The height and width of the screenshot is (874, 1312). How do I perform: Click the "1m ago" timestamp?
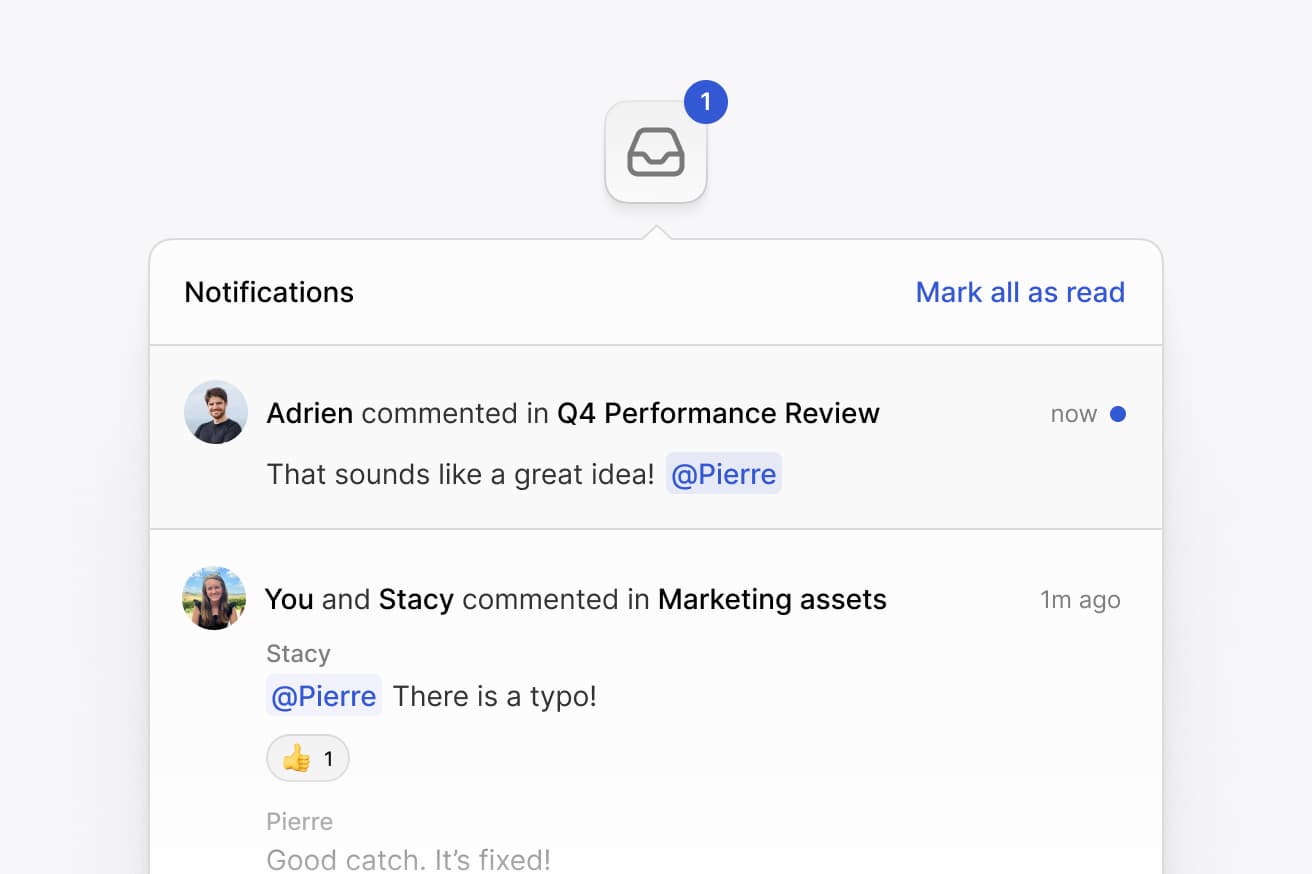tap(1080, 600)
